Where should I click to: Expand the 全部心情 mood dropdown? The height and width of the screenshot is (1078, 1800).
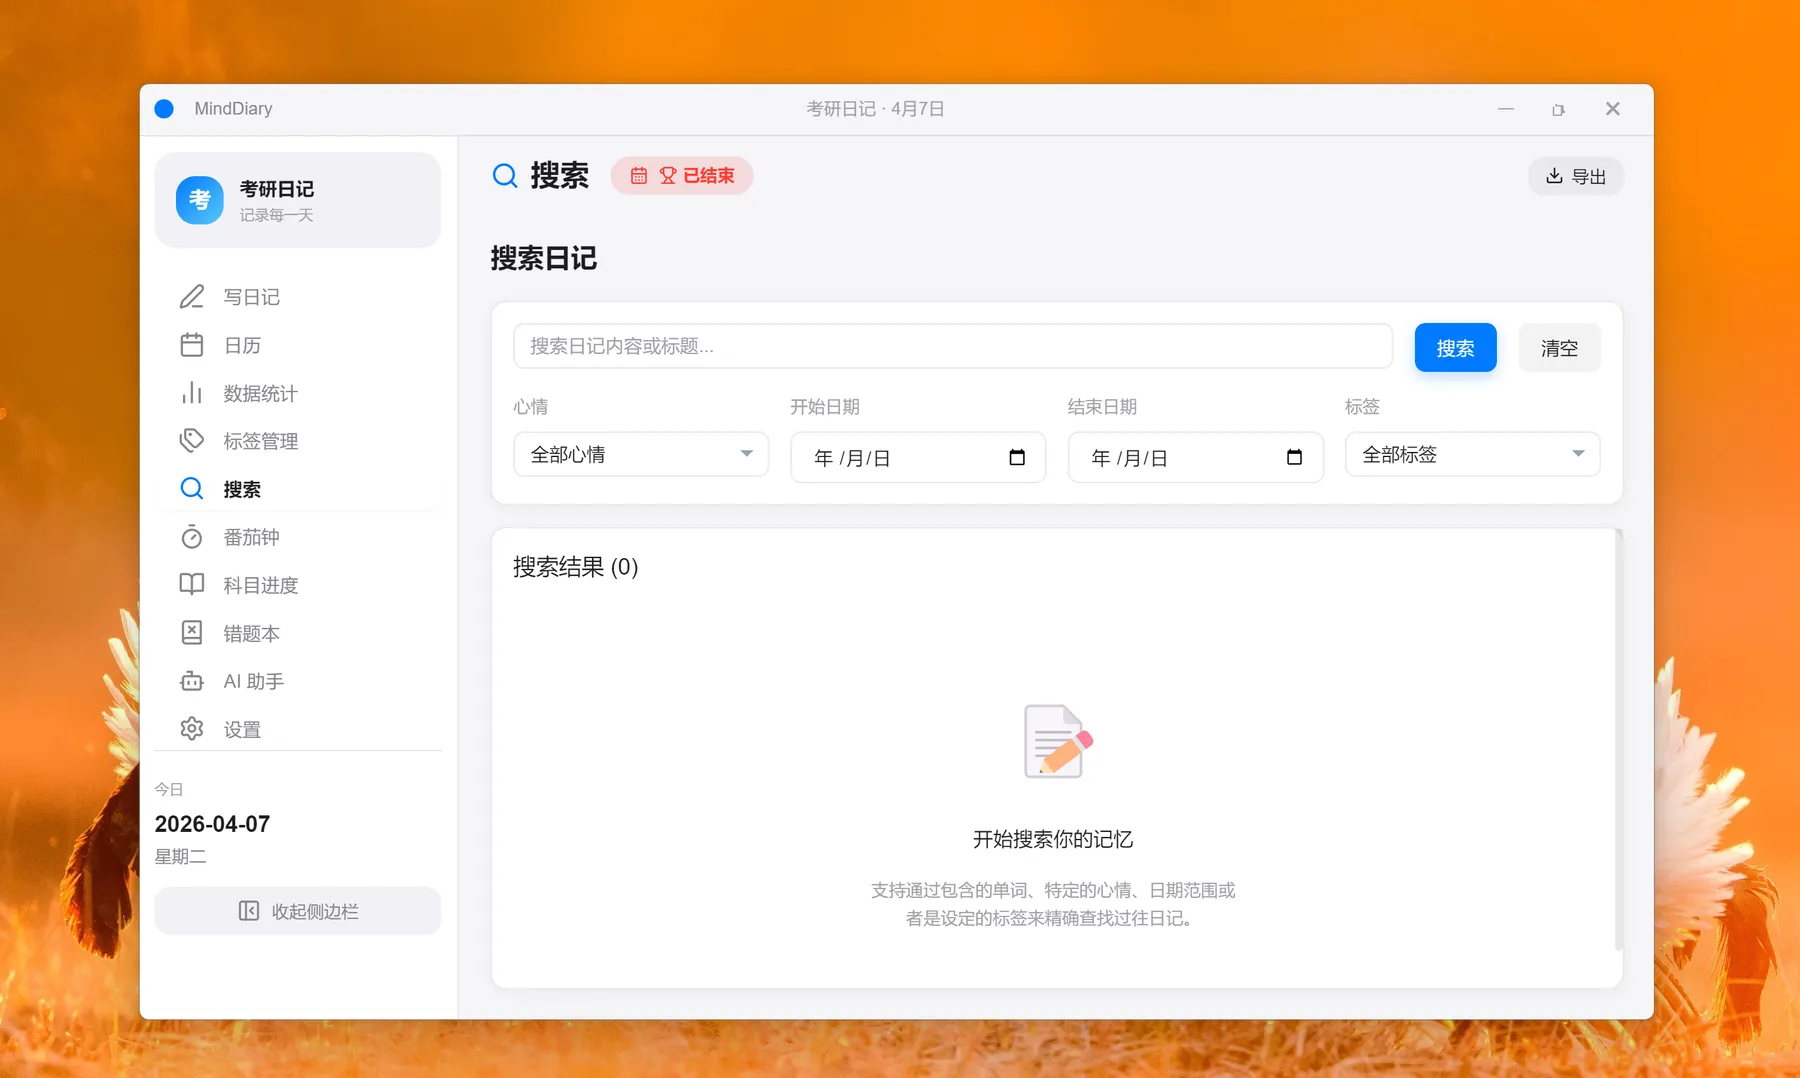[640, 455]
